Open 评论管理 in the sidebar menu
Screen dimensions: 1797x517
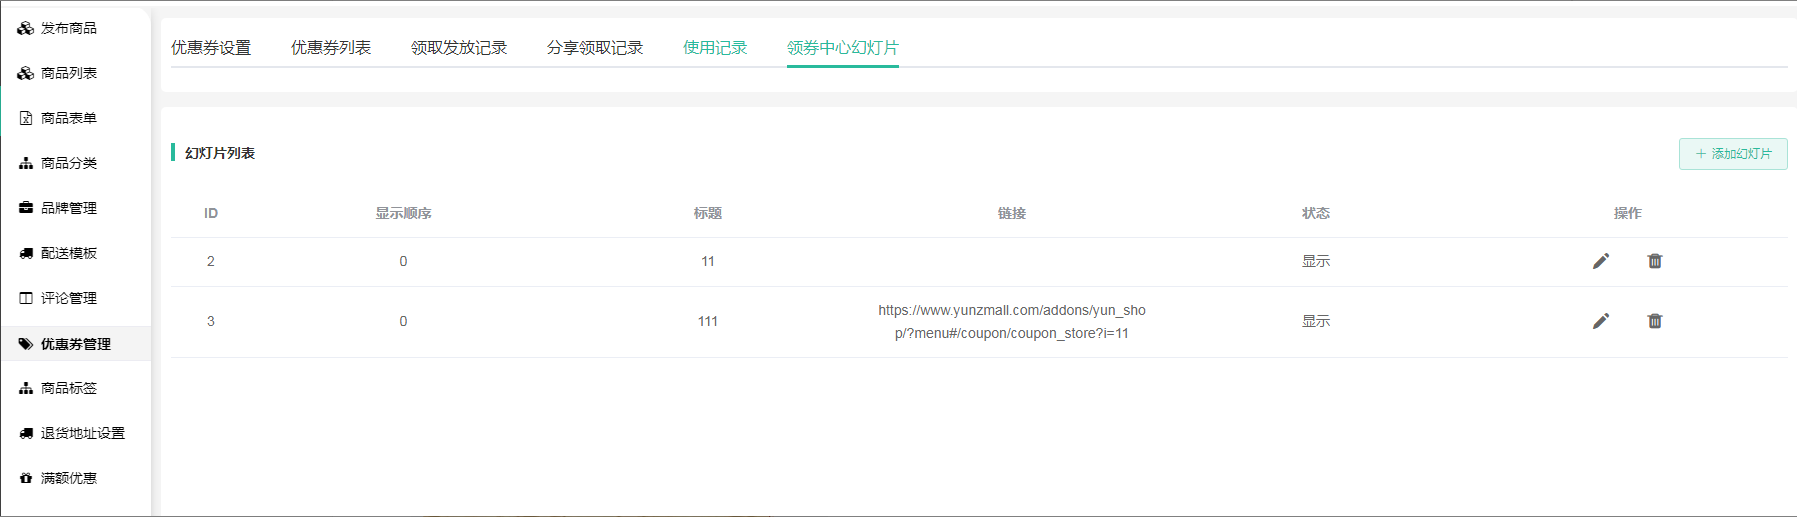[x=68, y=298]
